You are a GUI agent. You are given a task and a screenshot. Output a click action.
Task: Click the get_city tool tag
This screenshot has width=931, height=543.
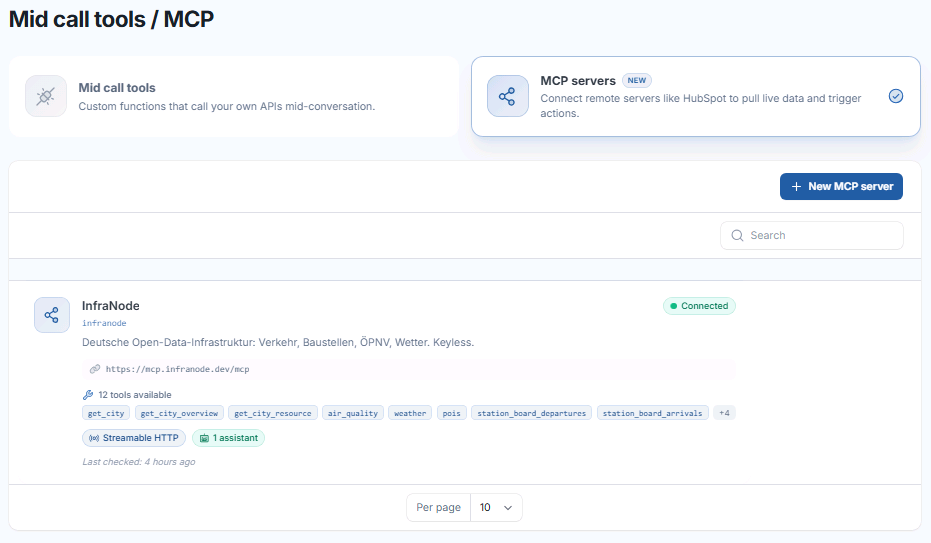pyautogui.click(x=106, y=413)
